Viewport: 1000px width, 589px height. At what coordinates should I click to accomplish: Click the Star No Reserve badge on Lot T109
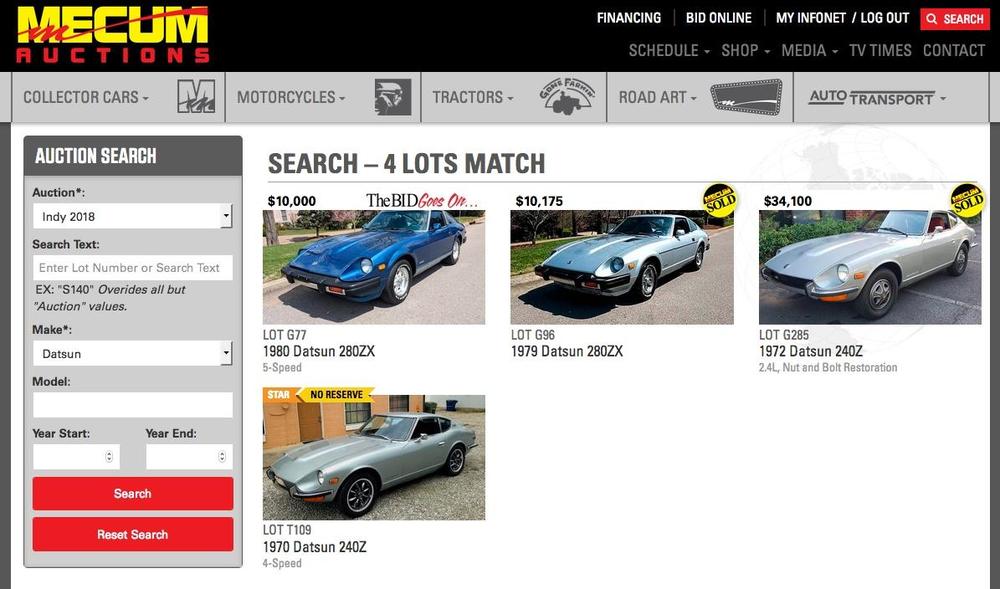click(318, 395)
